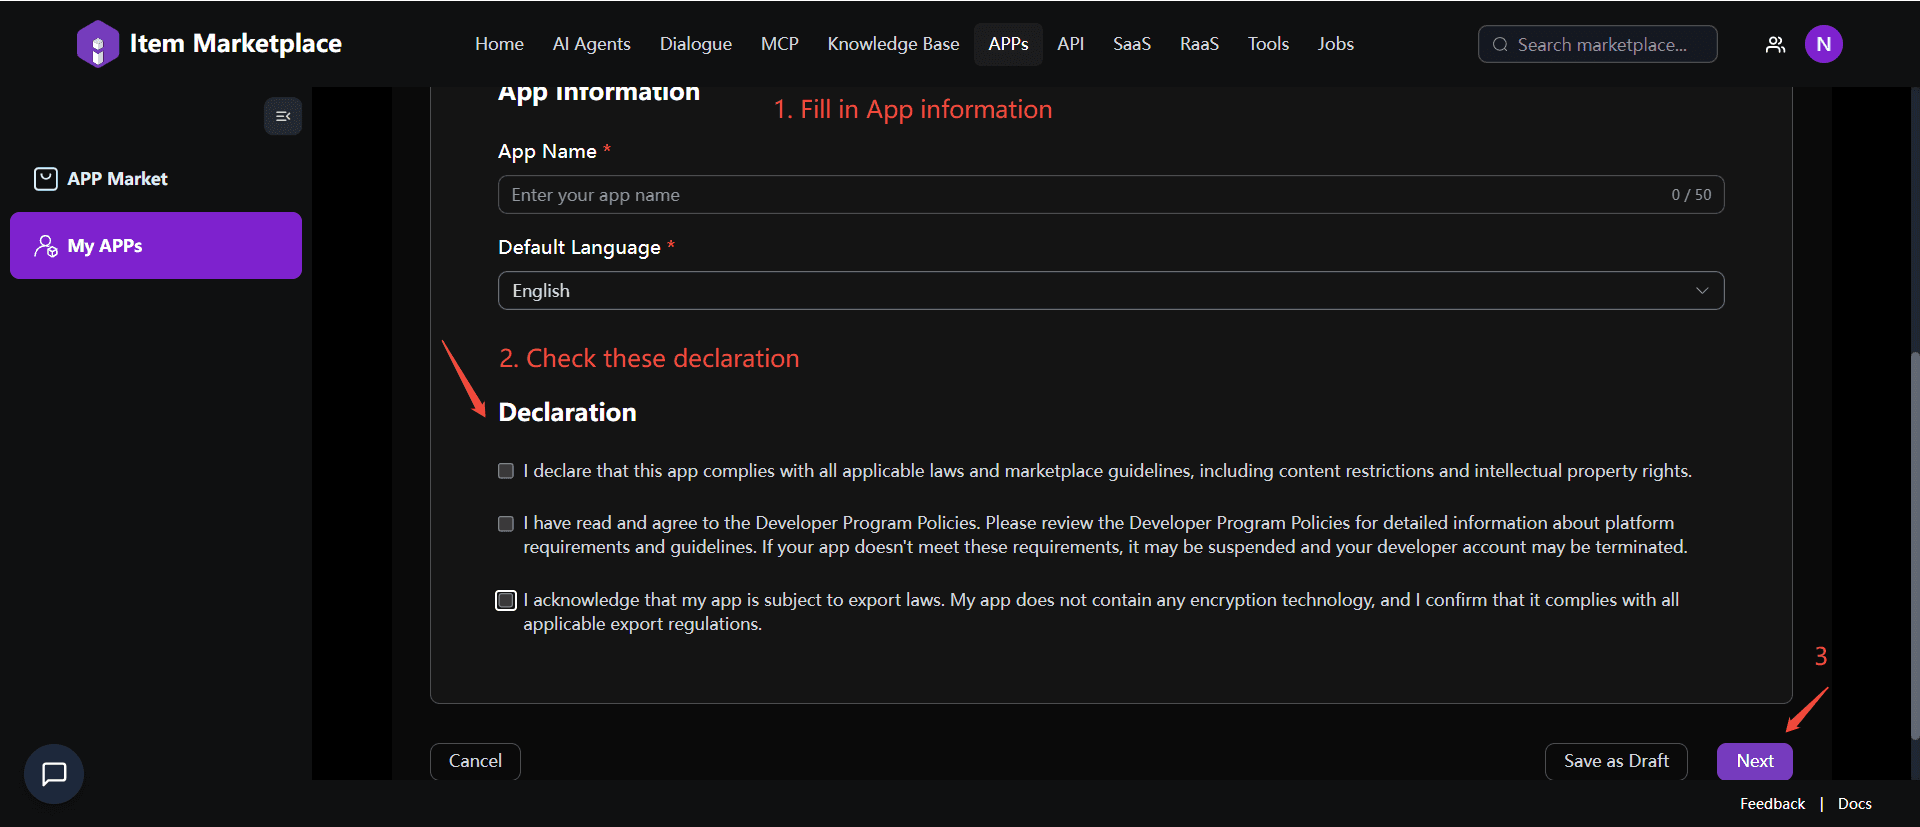Open the Default Language dropdown

(1110, 291)
